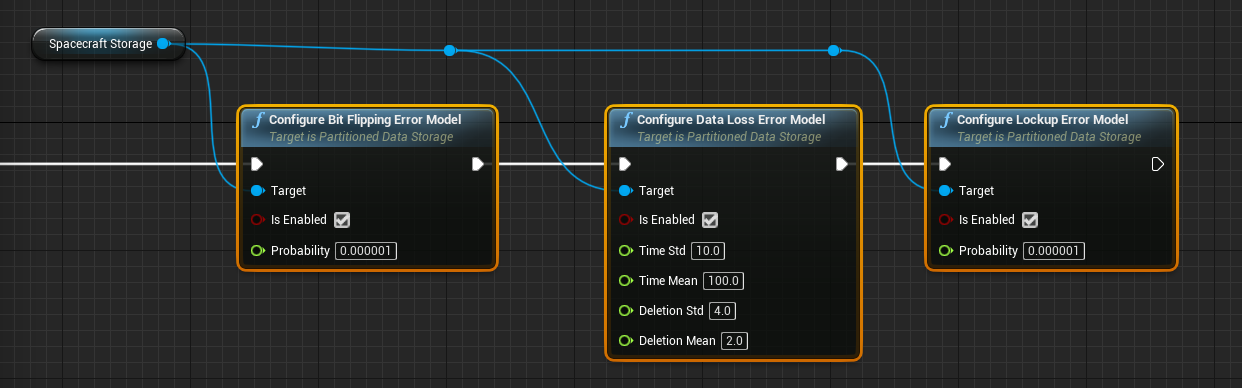Image resolution: width=1242 pixels, height=388 pixels.
Task: Click exec output pin of Bit Flipping node
Action: point(477,164)
